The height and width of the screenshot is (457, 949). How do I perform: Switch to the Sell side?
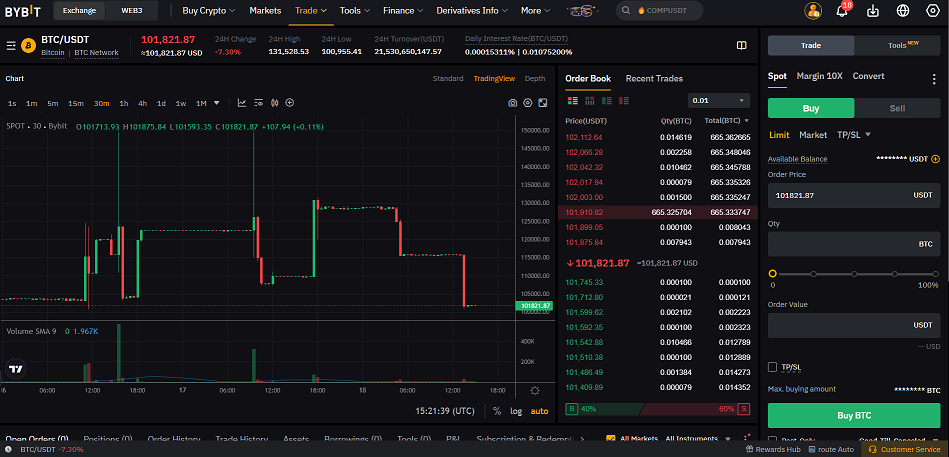[x=898, y=108]
